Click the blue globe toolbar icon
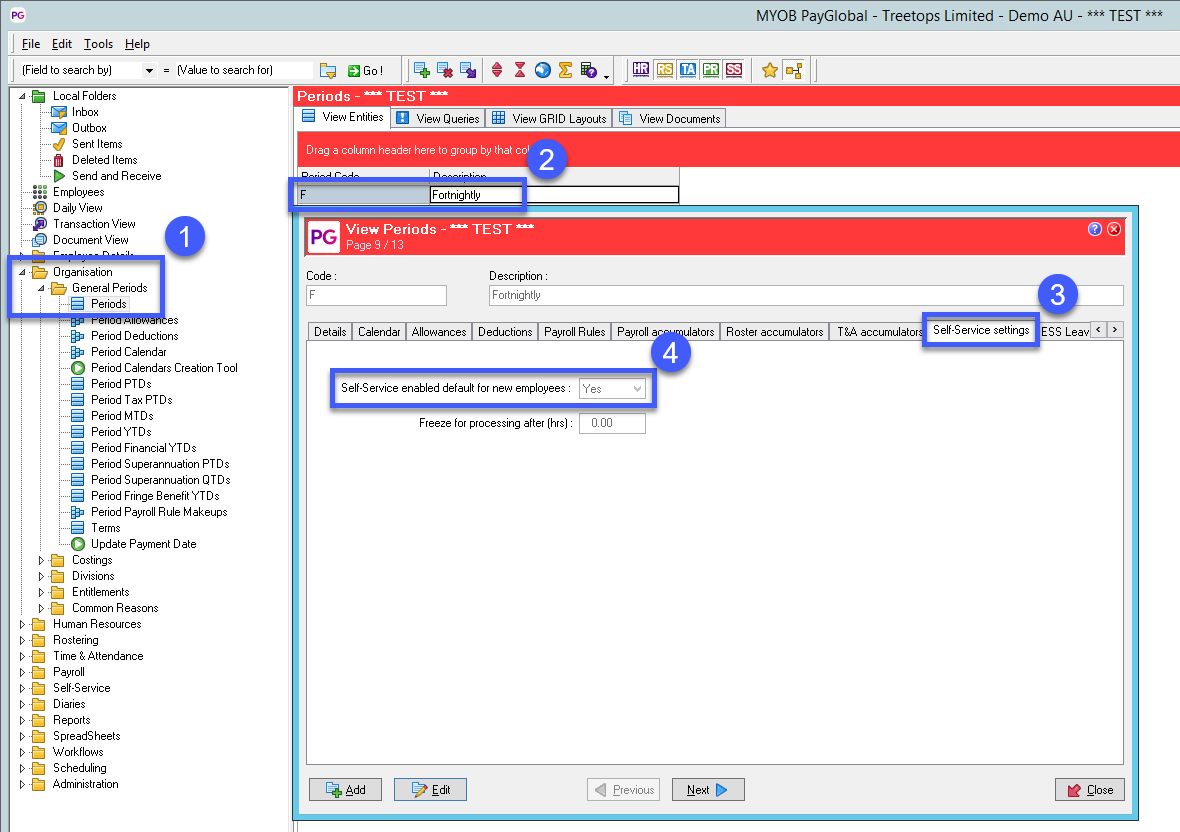The width and height of the screenshot is (1180, 832). 543,70
